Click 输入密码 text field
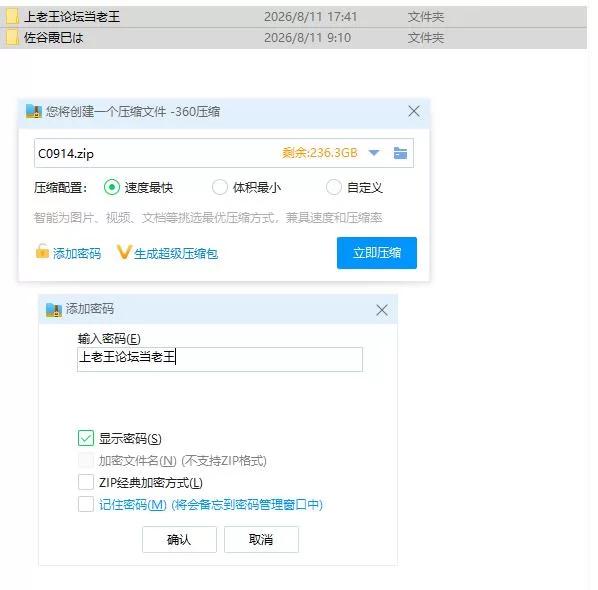The height and width of the screenshot is (590, 598). click(x=220, y=359)
